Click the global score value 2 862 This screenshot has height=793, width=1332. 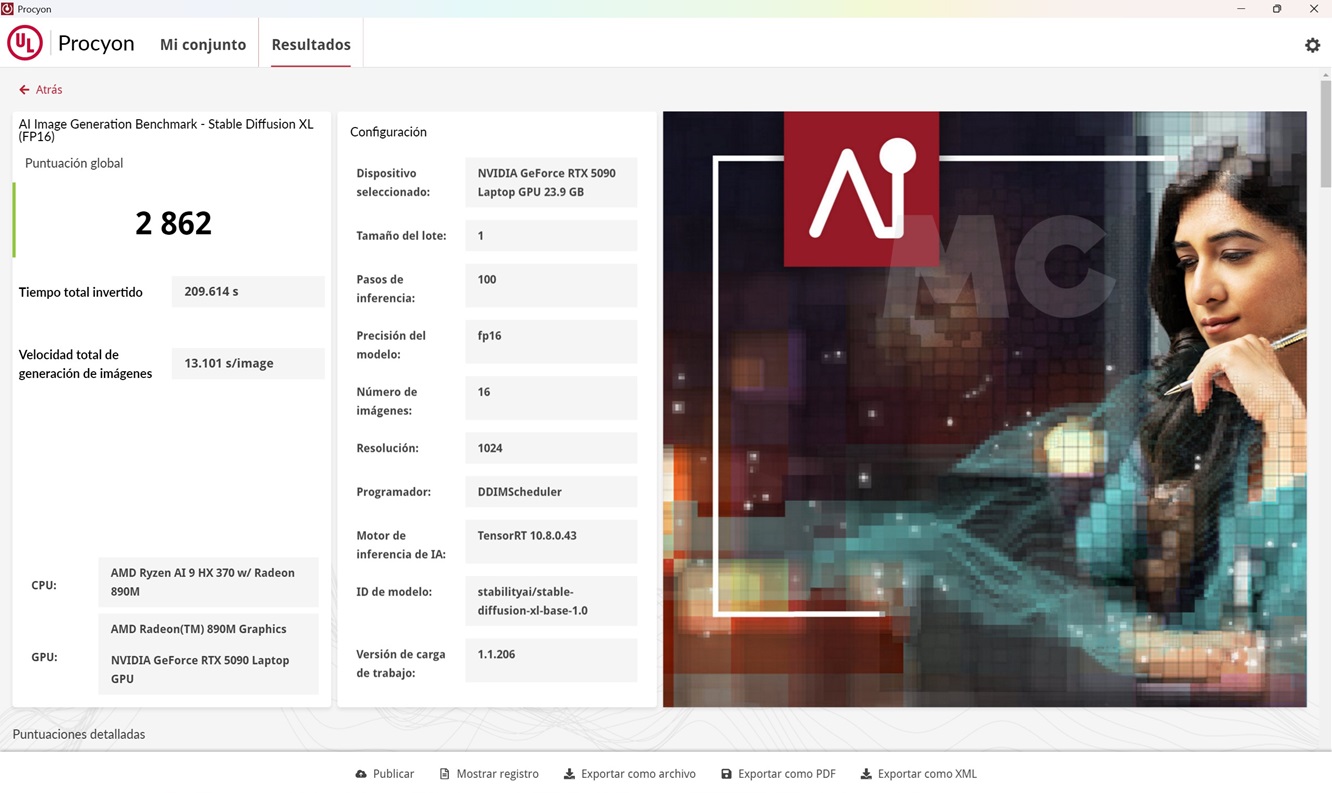173,223
